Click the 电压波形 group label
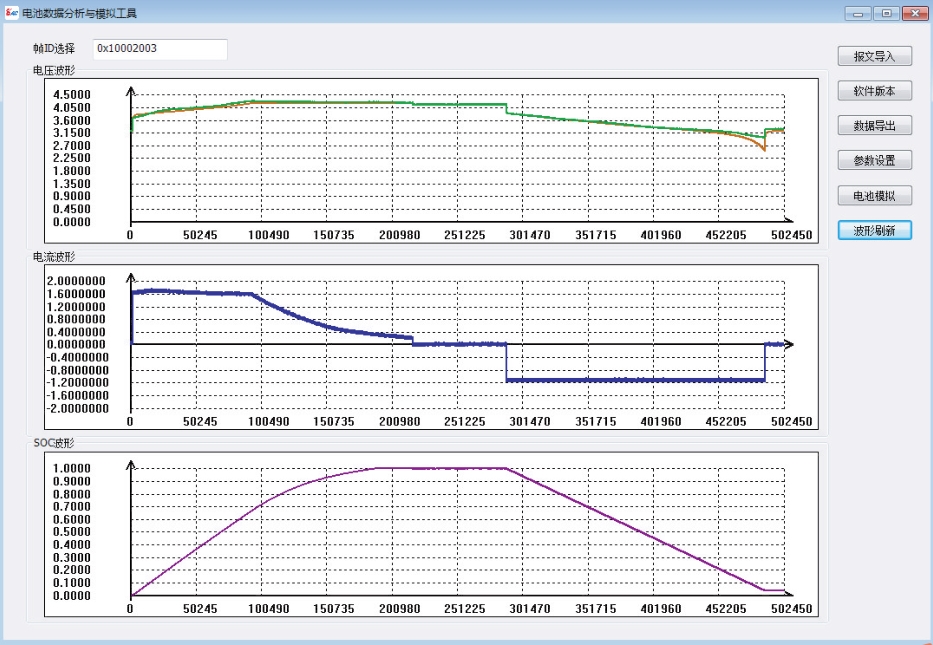The width and height of the screenshot is (933, 645). pos(54,70)
